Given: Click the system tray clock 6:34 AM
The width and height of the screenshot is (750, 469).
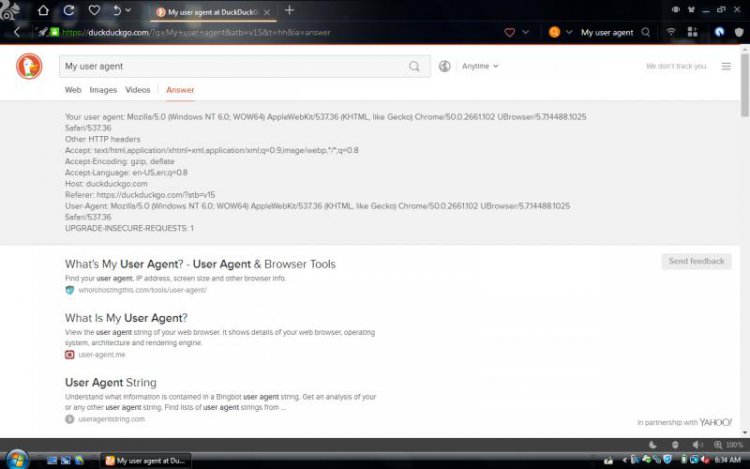Looking at the screenshot, I should click(x=728, y=460).
